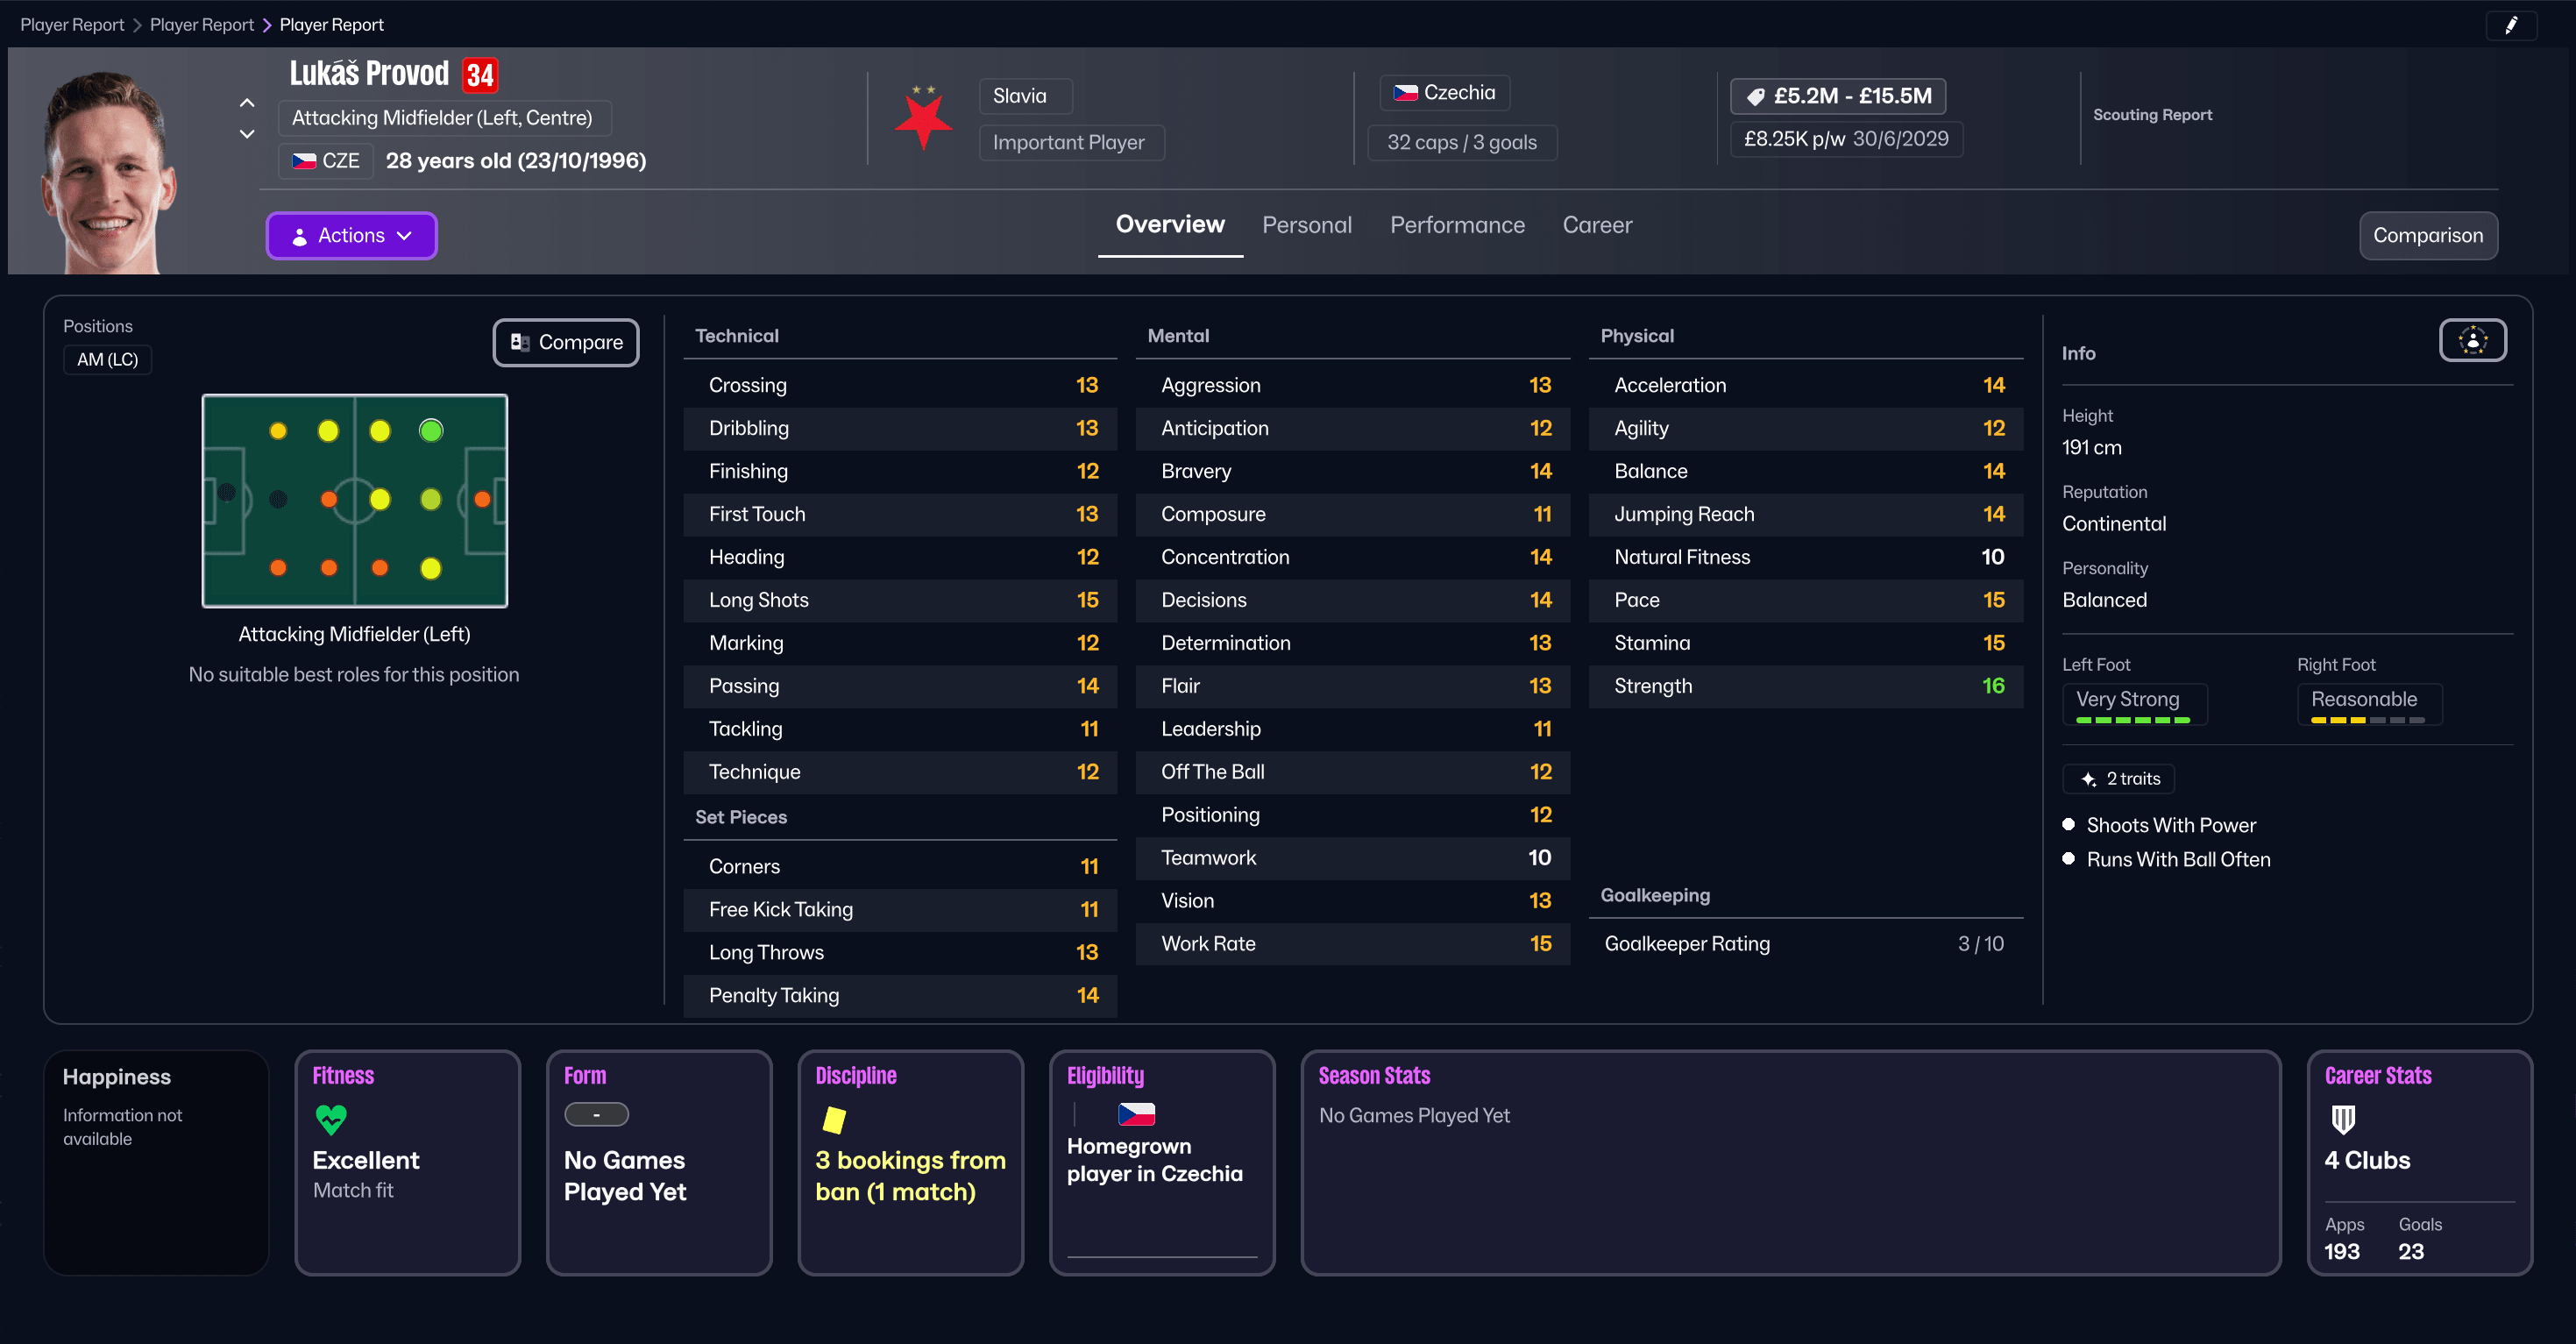
Task: Toggle the AM (LC) position chip
Action: click(107, 359)
